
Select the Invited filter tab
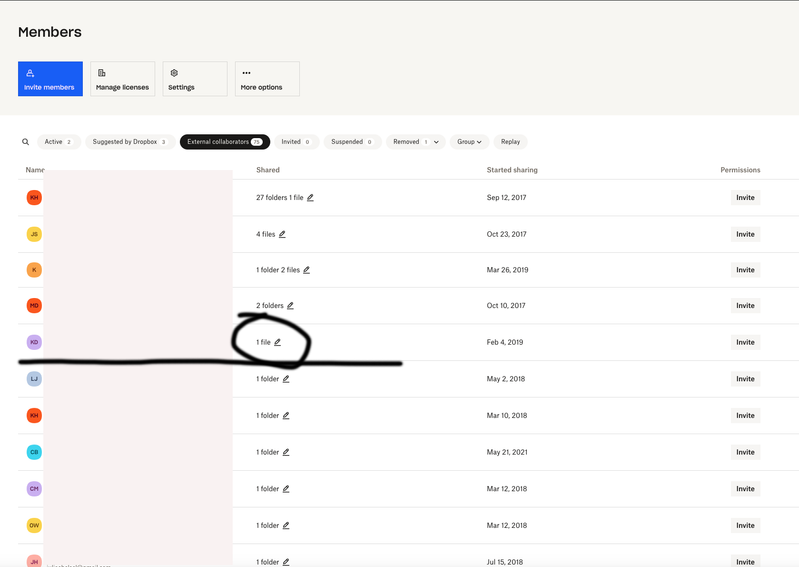295,142
